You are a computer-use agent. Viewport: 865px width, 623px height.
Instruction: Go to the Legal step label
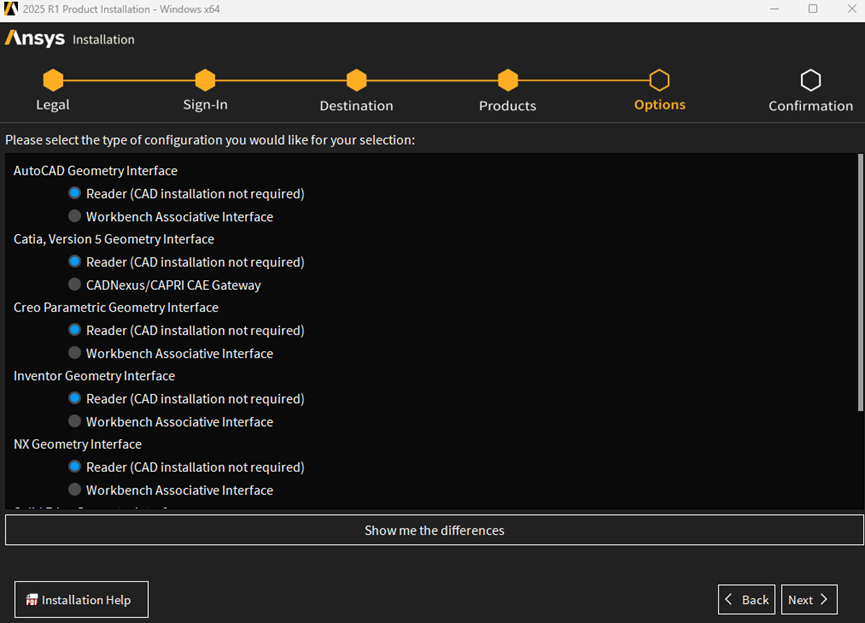[53, 105]
